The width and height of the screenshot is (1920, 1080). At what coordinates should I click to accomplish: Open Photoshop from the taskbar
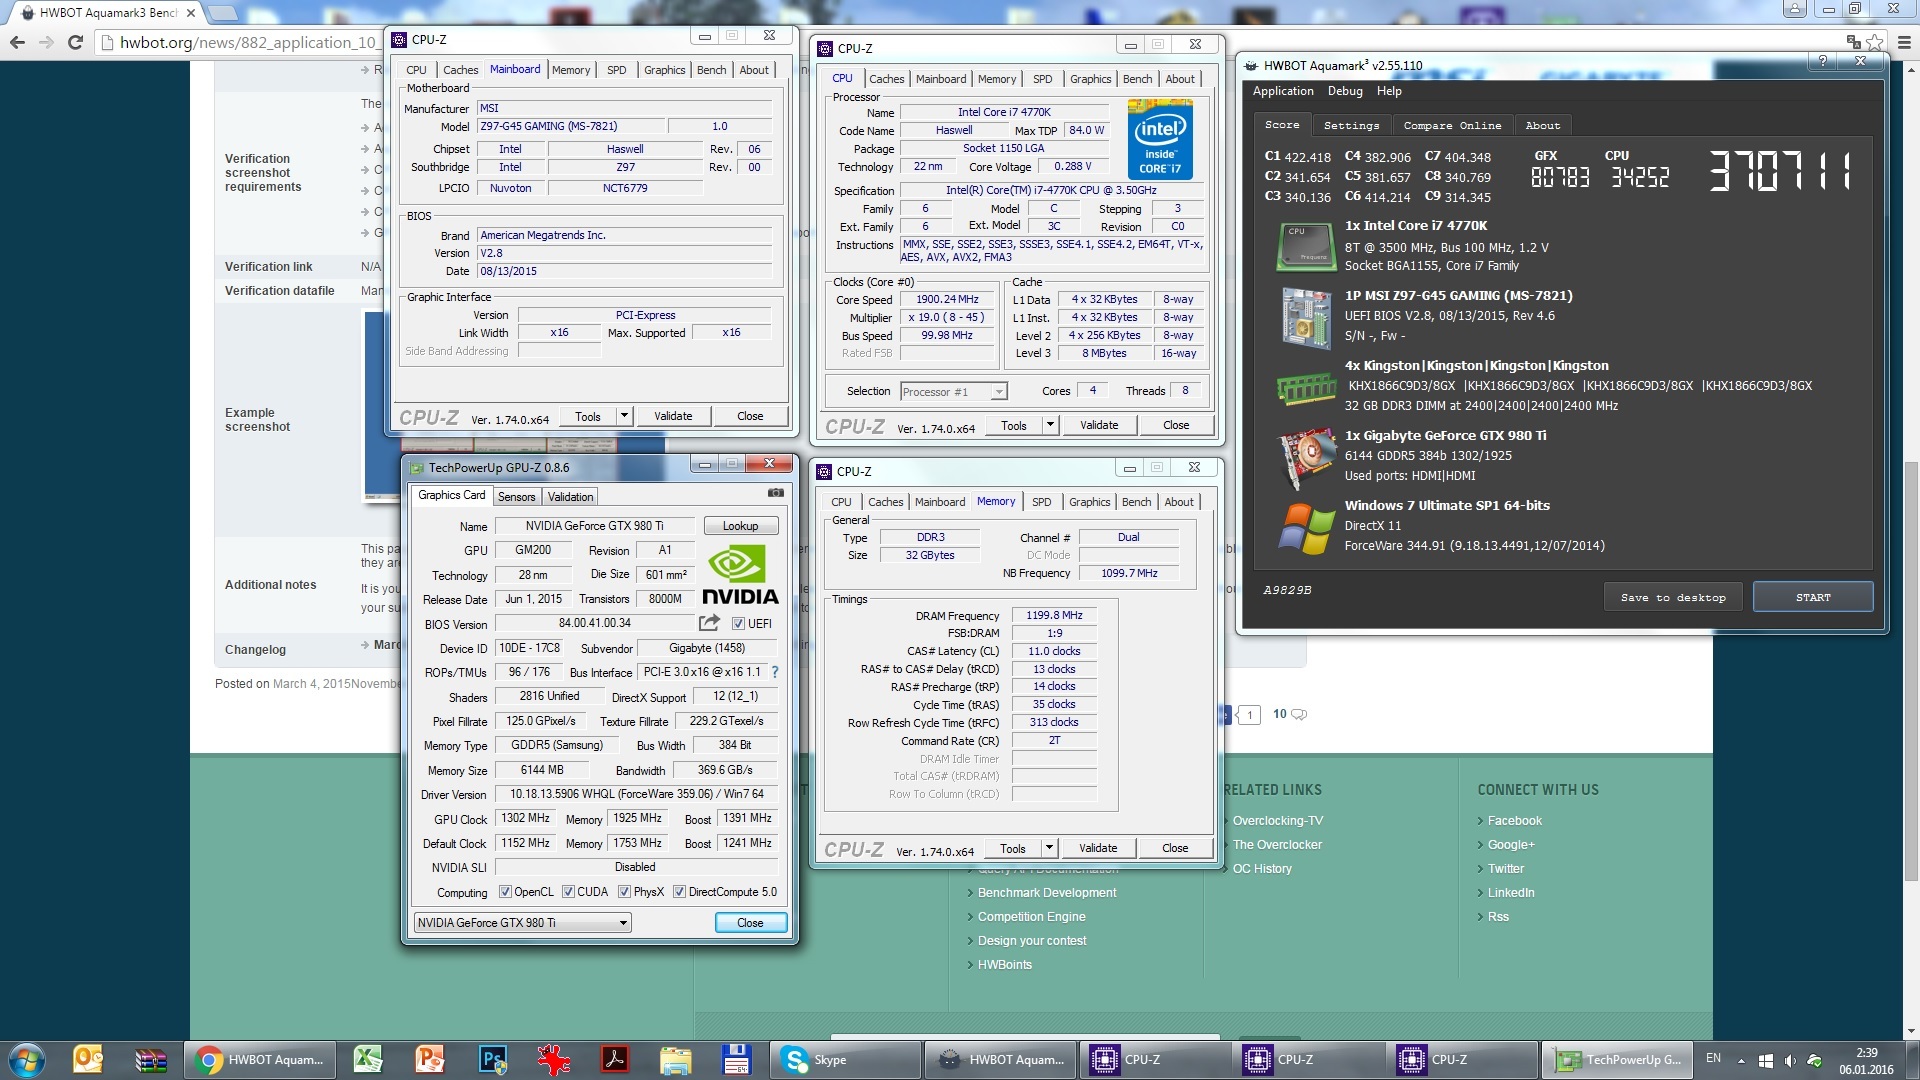coord(493,1059)
